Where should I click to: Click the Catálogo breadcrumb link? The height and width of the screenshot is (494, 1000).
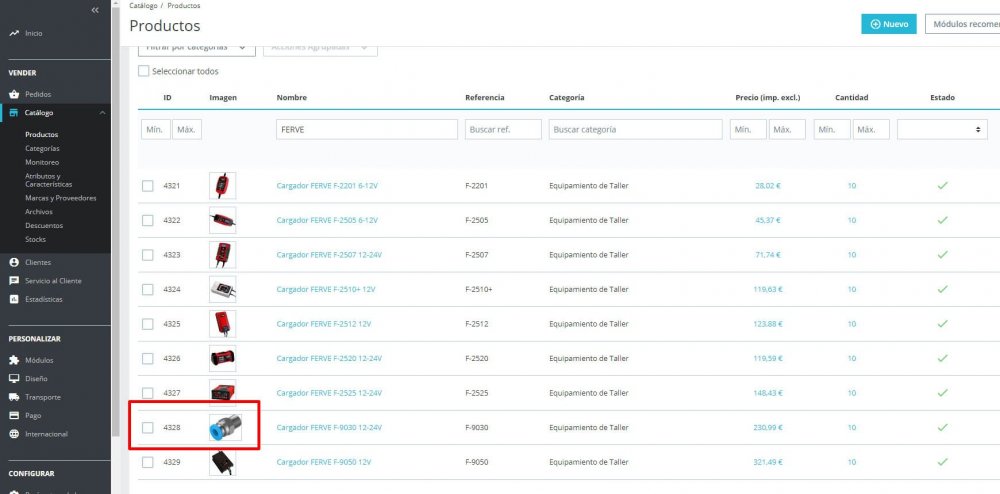coord(143,6)
